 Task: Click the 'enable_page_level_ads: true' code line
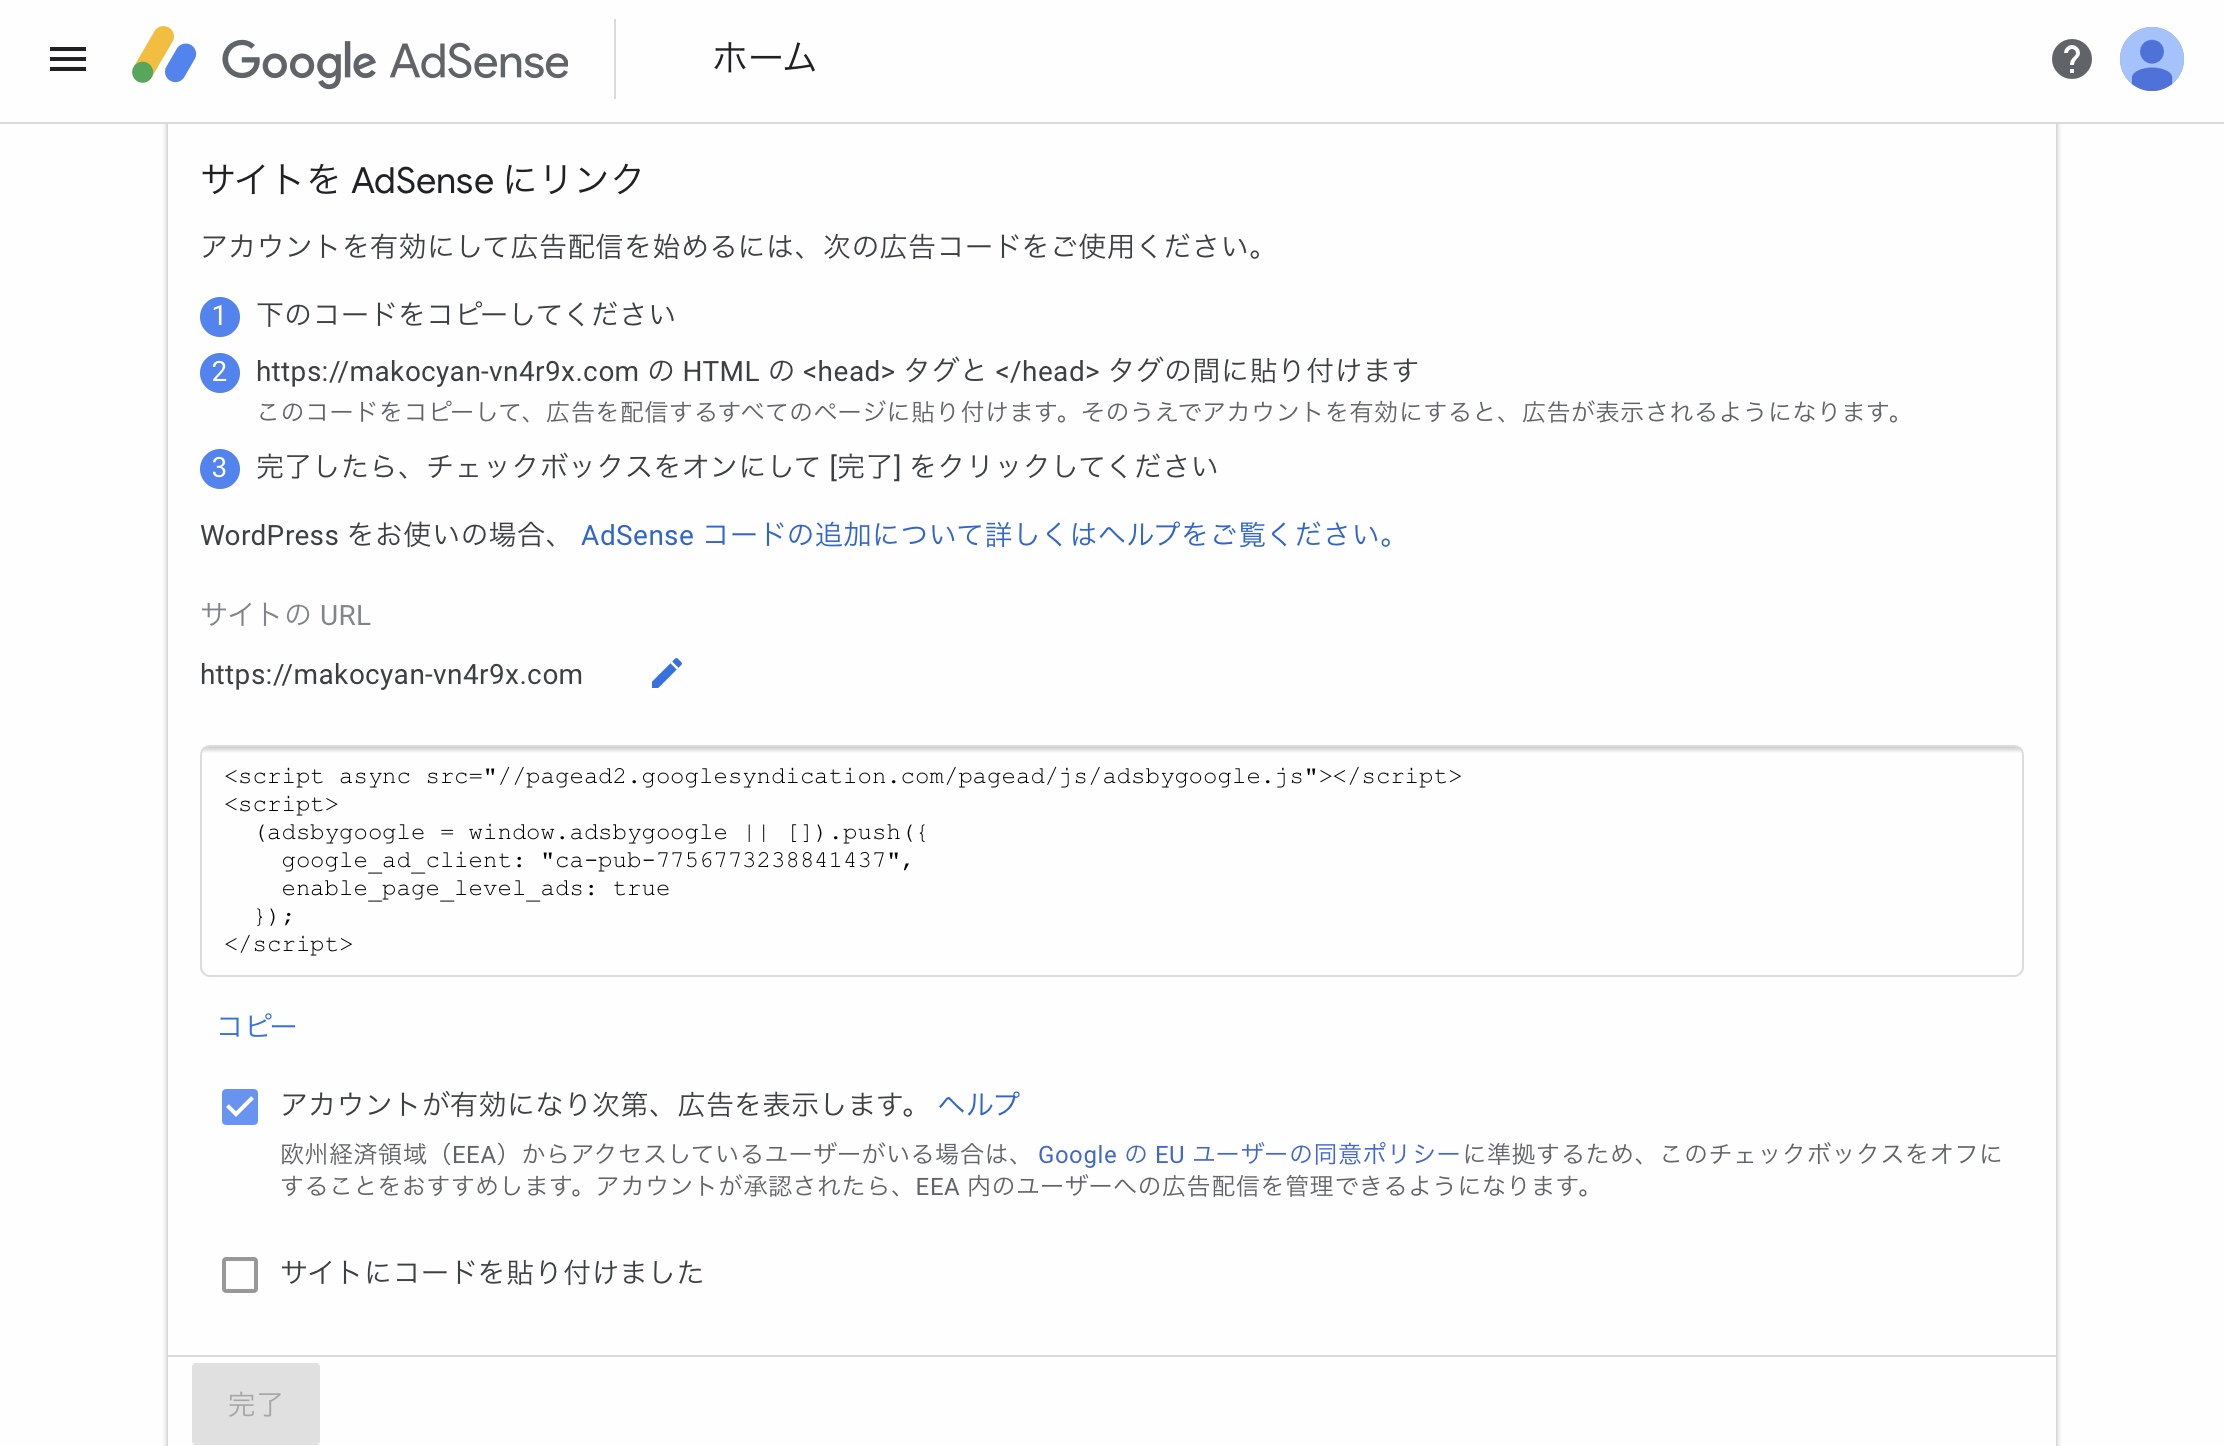[475, 888]
